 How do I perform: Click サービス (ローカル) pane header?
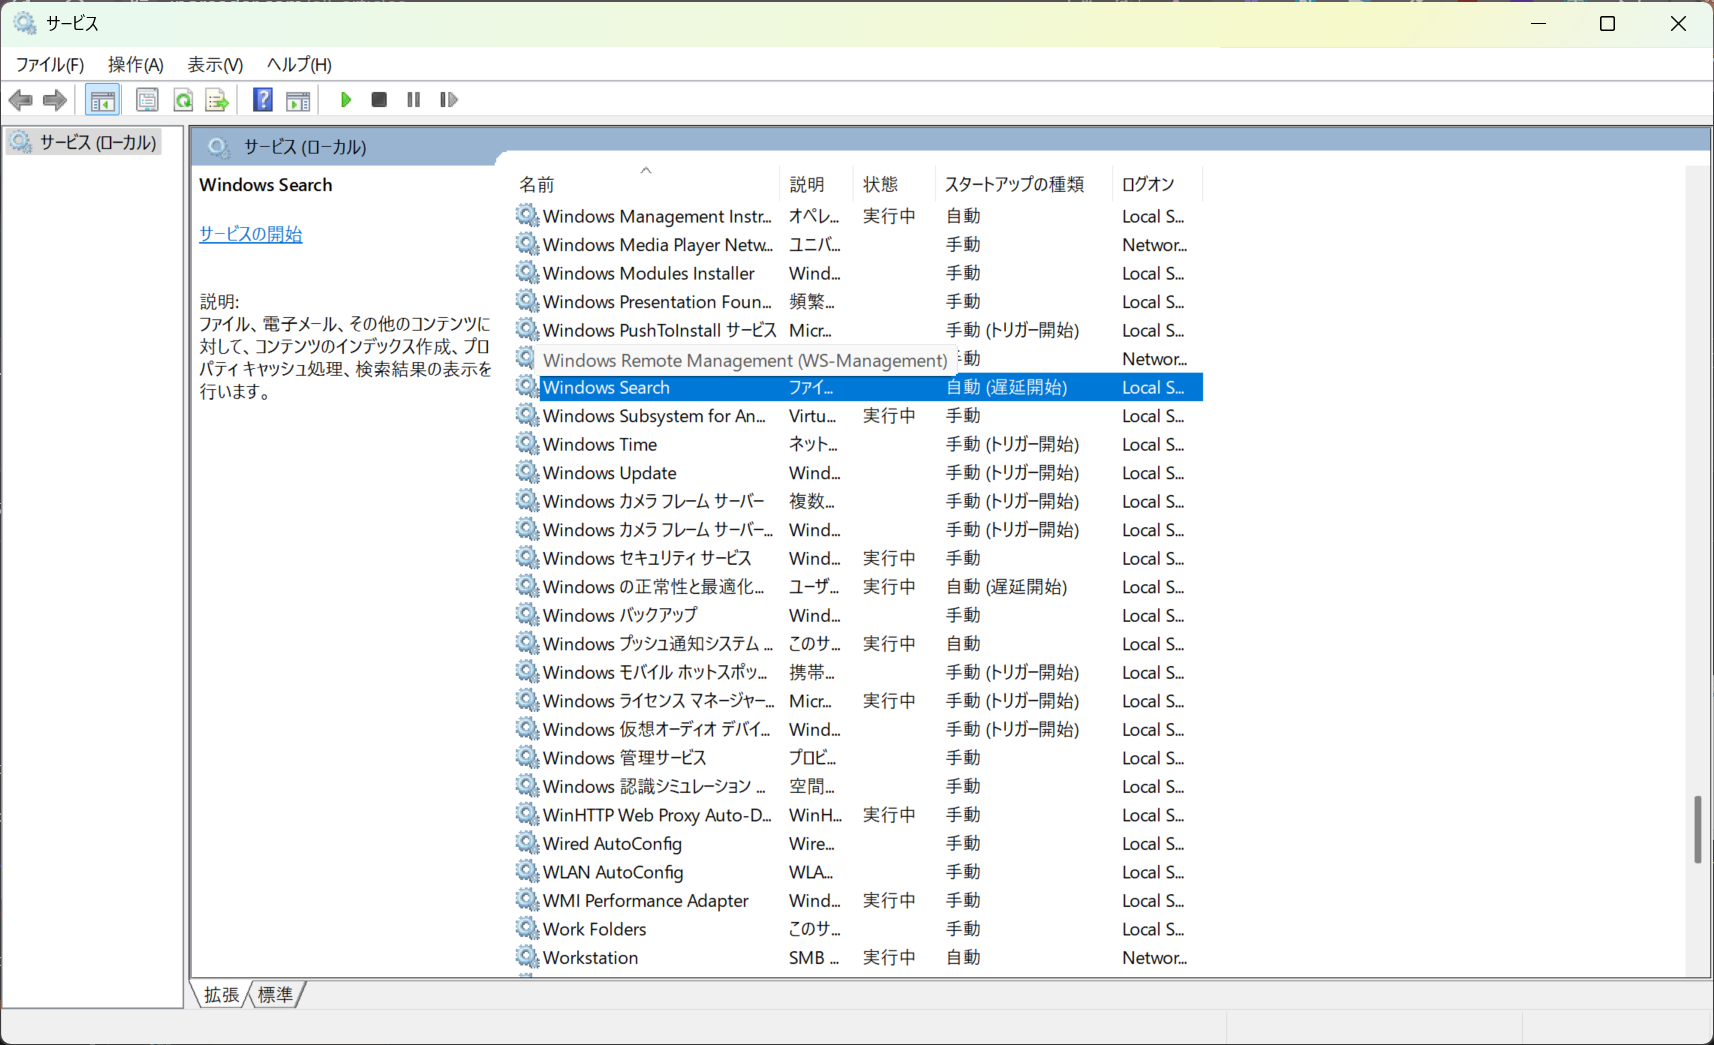(305, 147)
